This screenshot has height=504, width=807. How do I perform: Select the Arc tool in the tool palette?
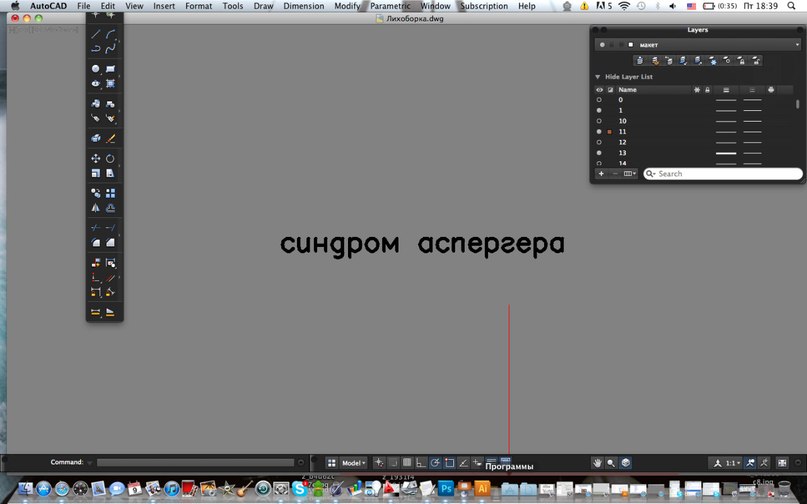pyautogui.click(x=110, y=34)
